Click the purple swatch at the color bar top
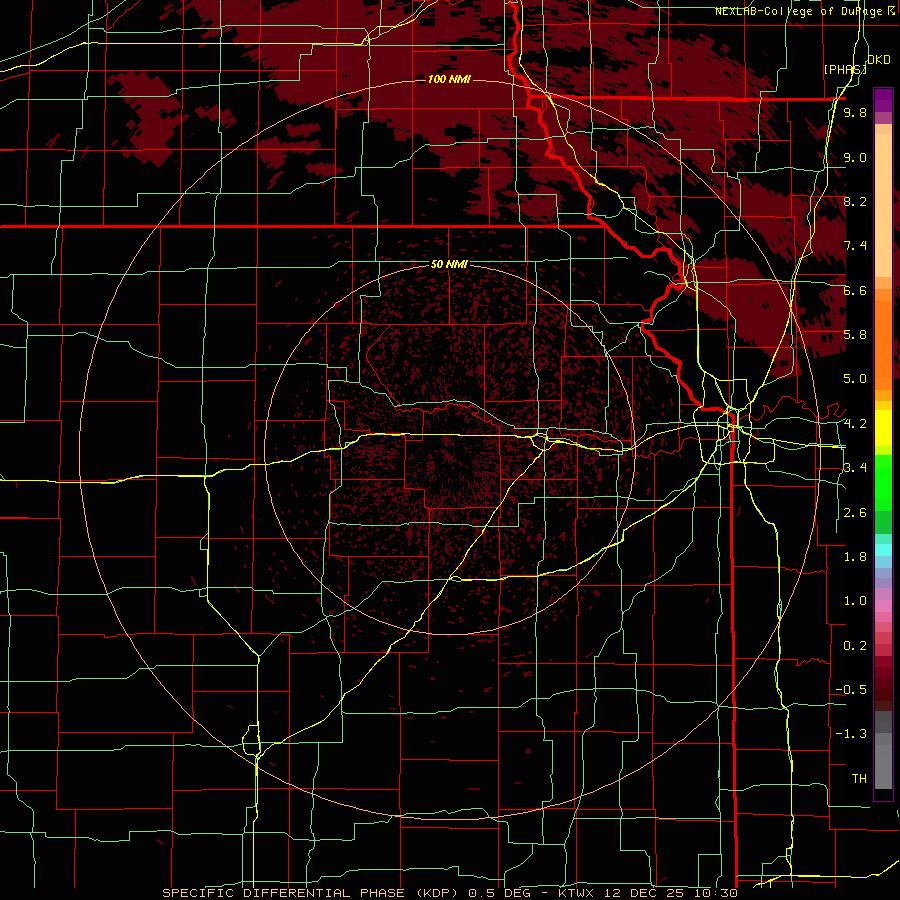This screenshot has height=900, width=900. [883, 100]
